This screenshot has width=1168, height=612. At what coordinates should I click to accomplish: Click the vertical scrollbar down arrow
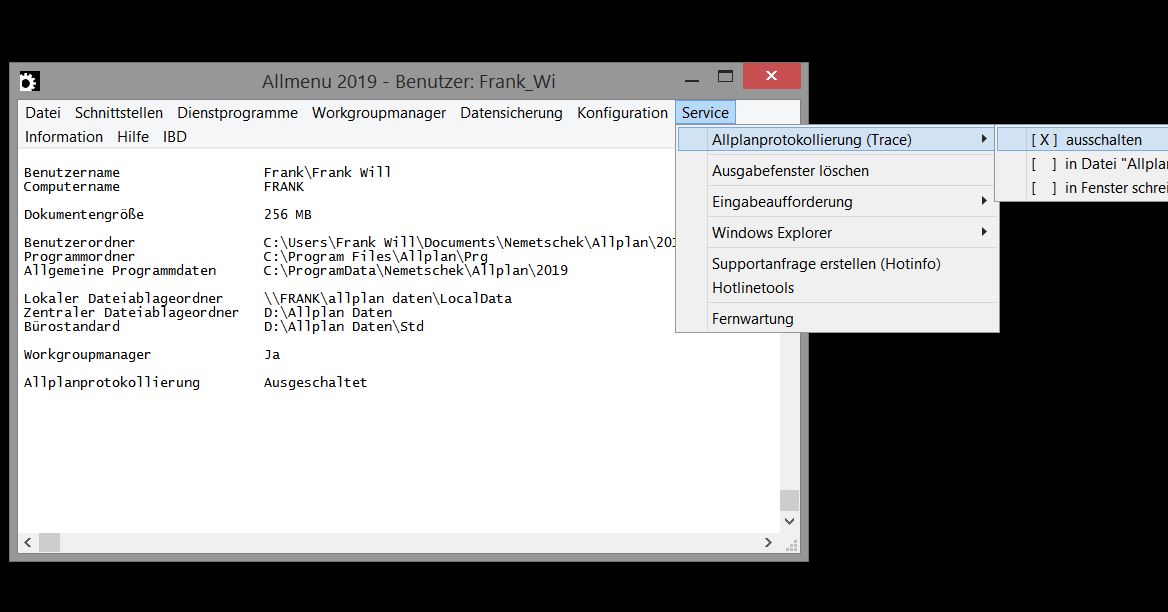point(789,521)
